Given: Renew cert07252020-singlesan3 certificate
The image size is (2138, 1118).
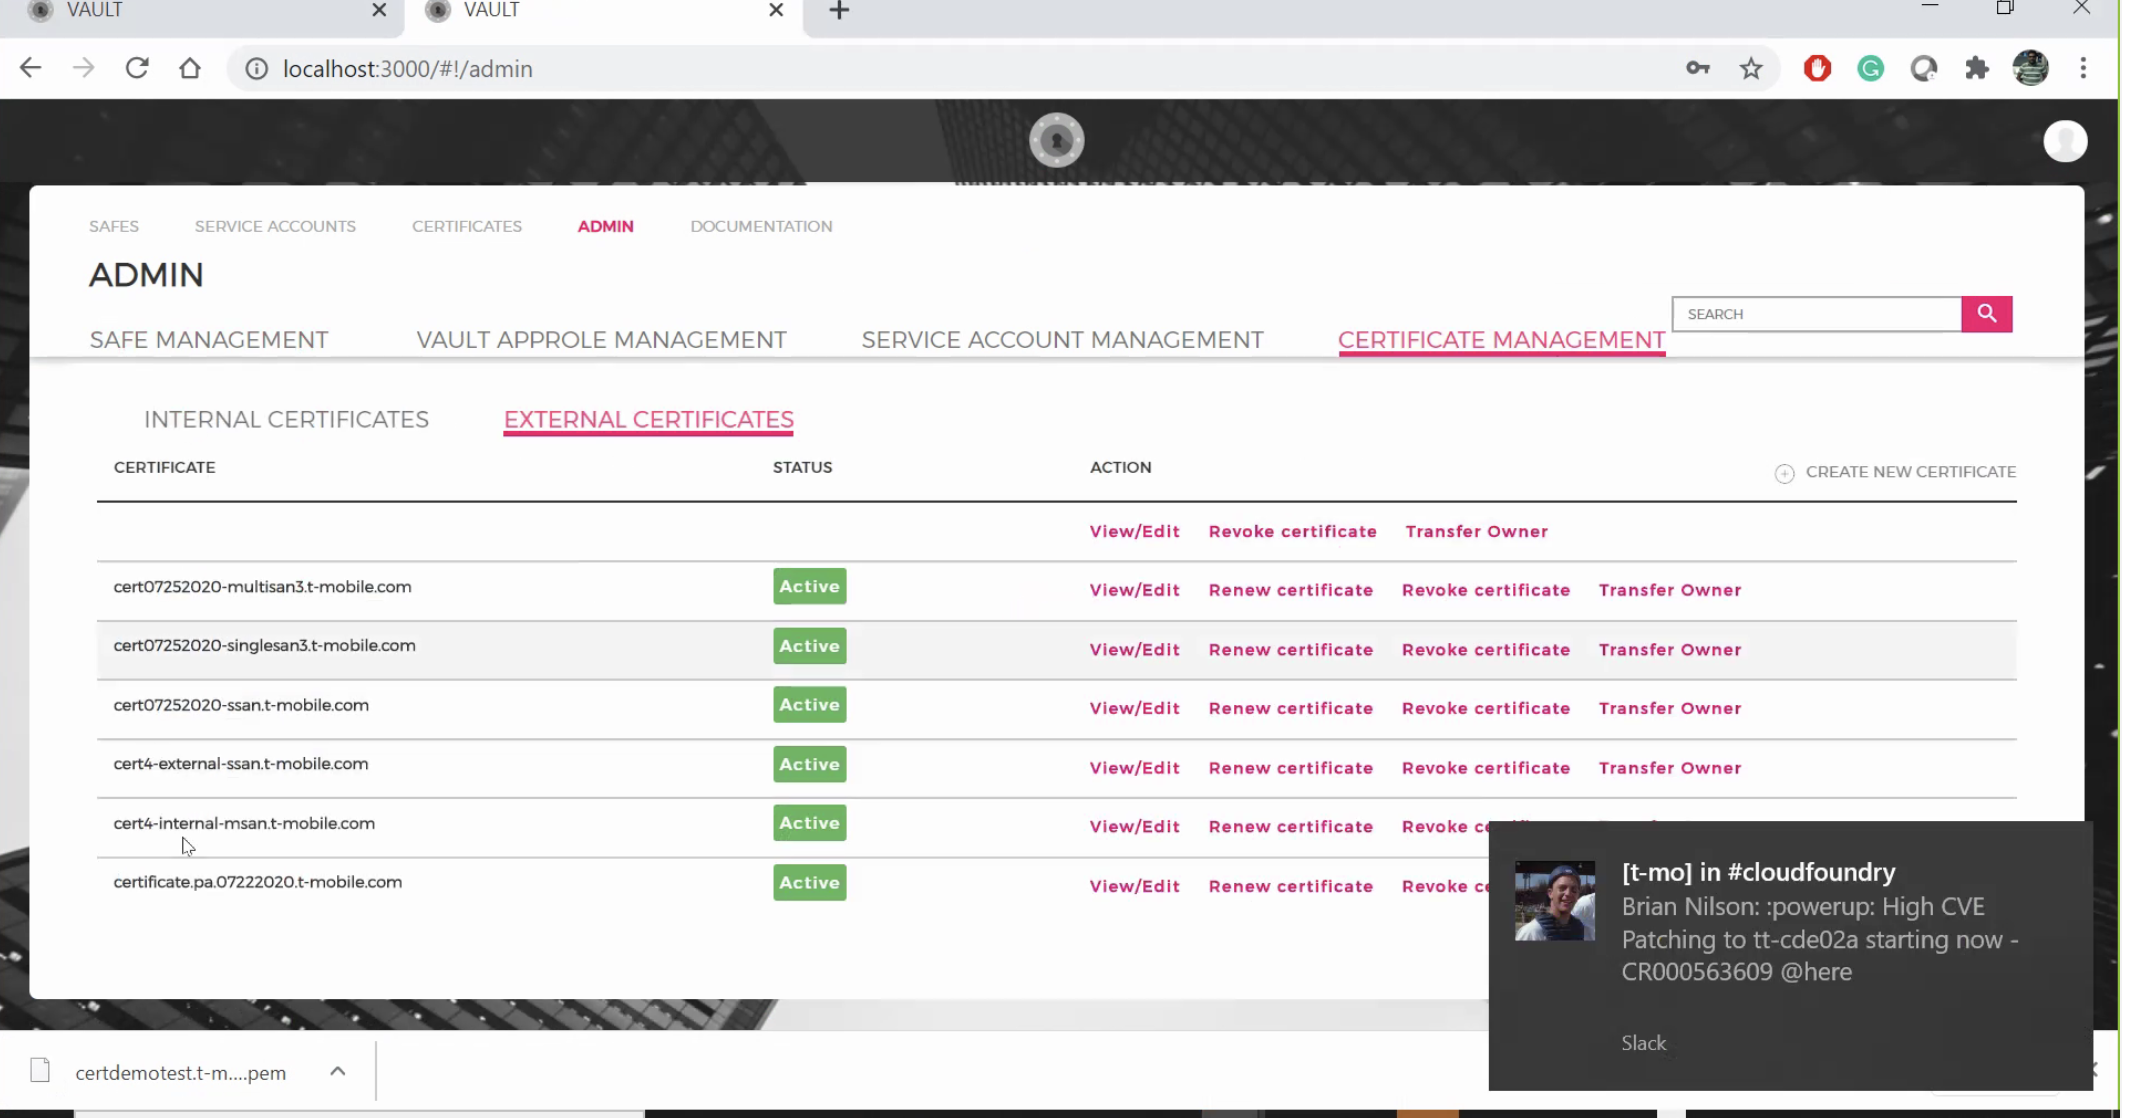Looking at the screenshot, I should point(1290,650).
